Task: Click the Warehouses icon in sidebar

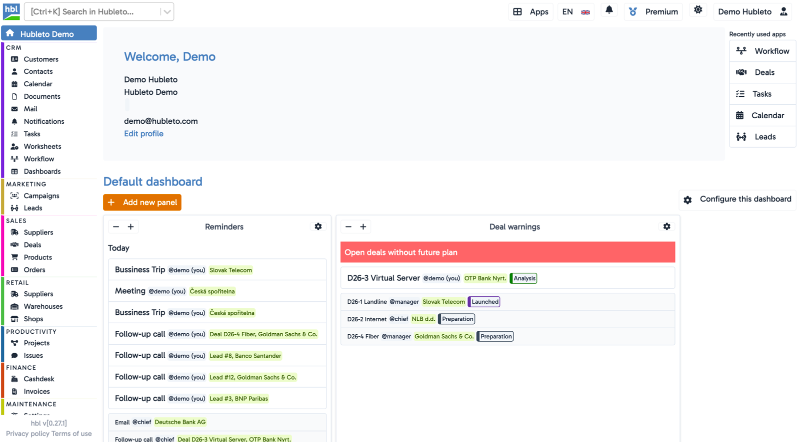Action: [14, 306]
